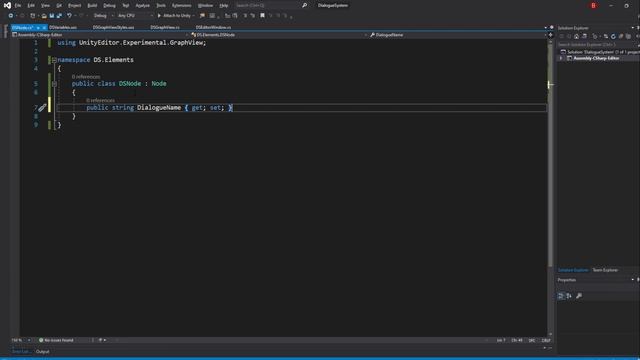Image resolution: width=640 pixels, height=360 pixels.
Task: Click the Navigate Backward toolbar icon
Action: click(11, 16)
